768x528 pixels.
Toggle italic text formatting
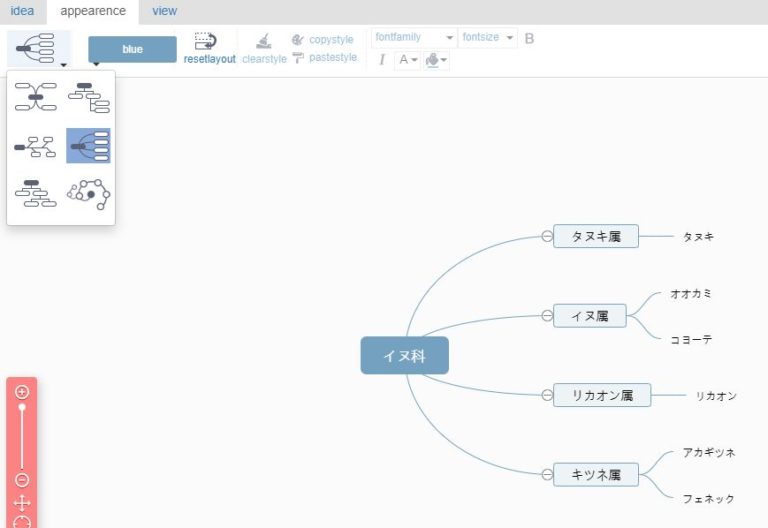[382, 60]
